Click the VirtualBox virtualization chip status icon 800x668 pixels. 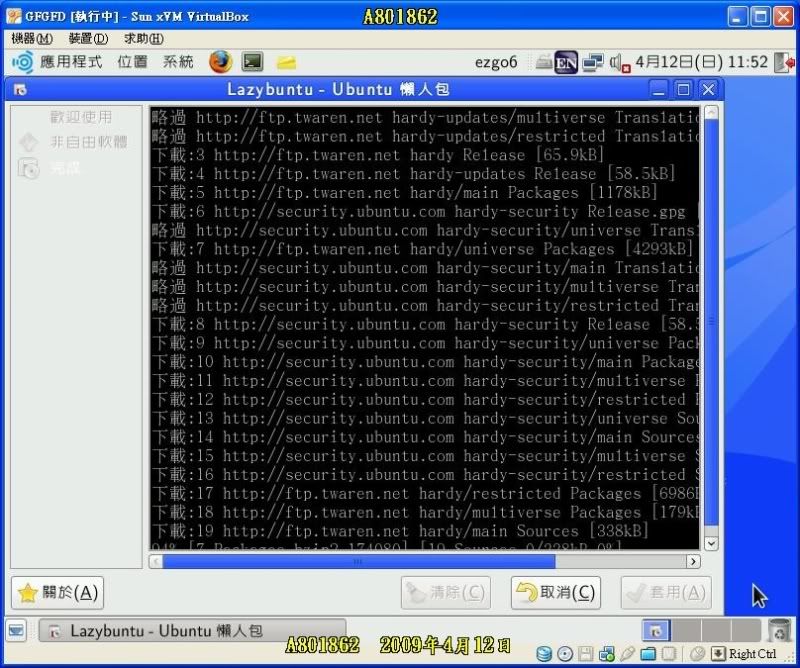pyautogui.click(x=669, y=654)
